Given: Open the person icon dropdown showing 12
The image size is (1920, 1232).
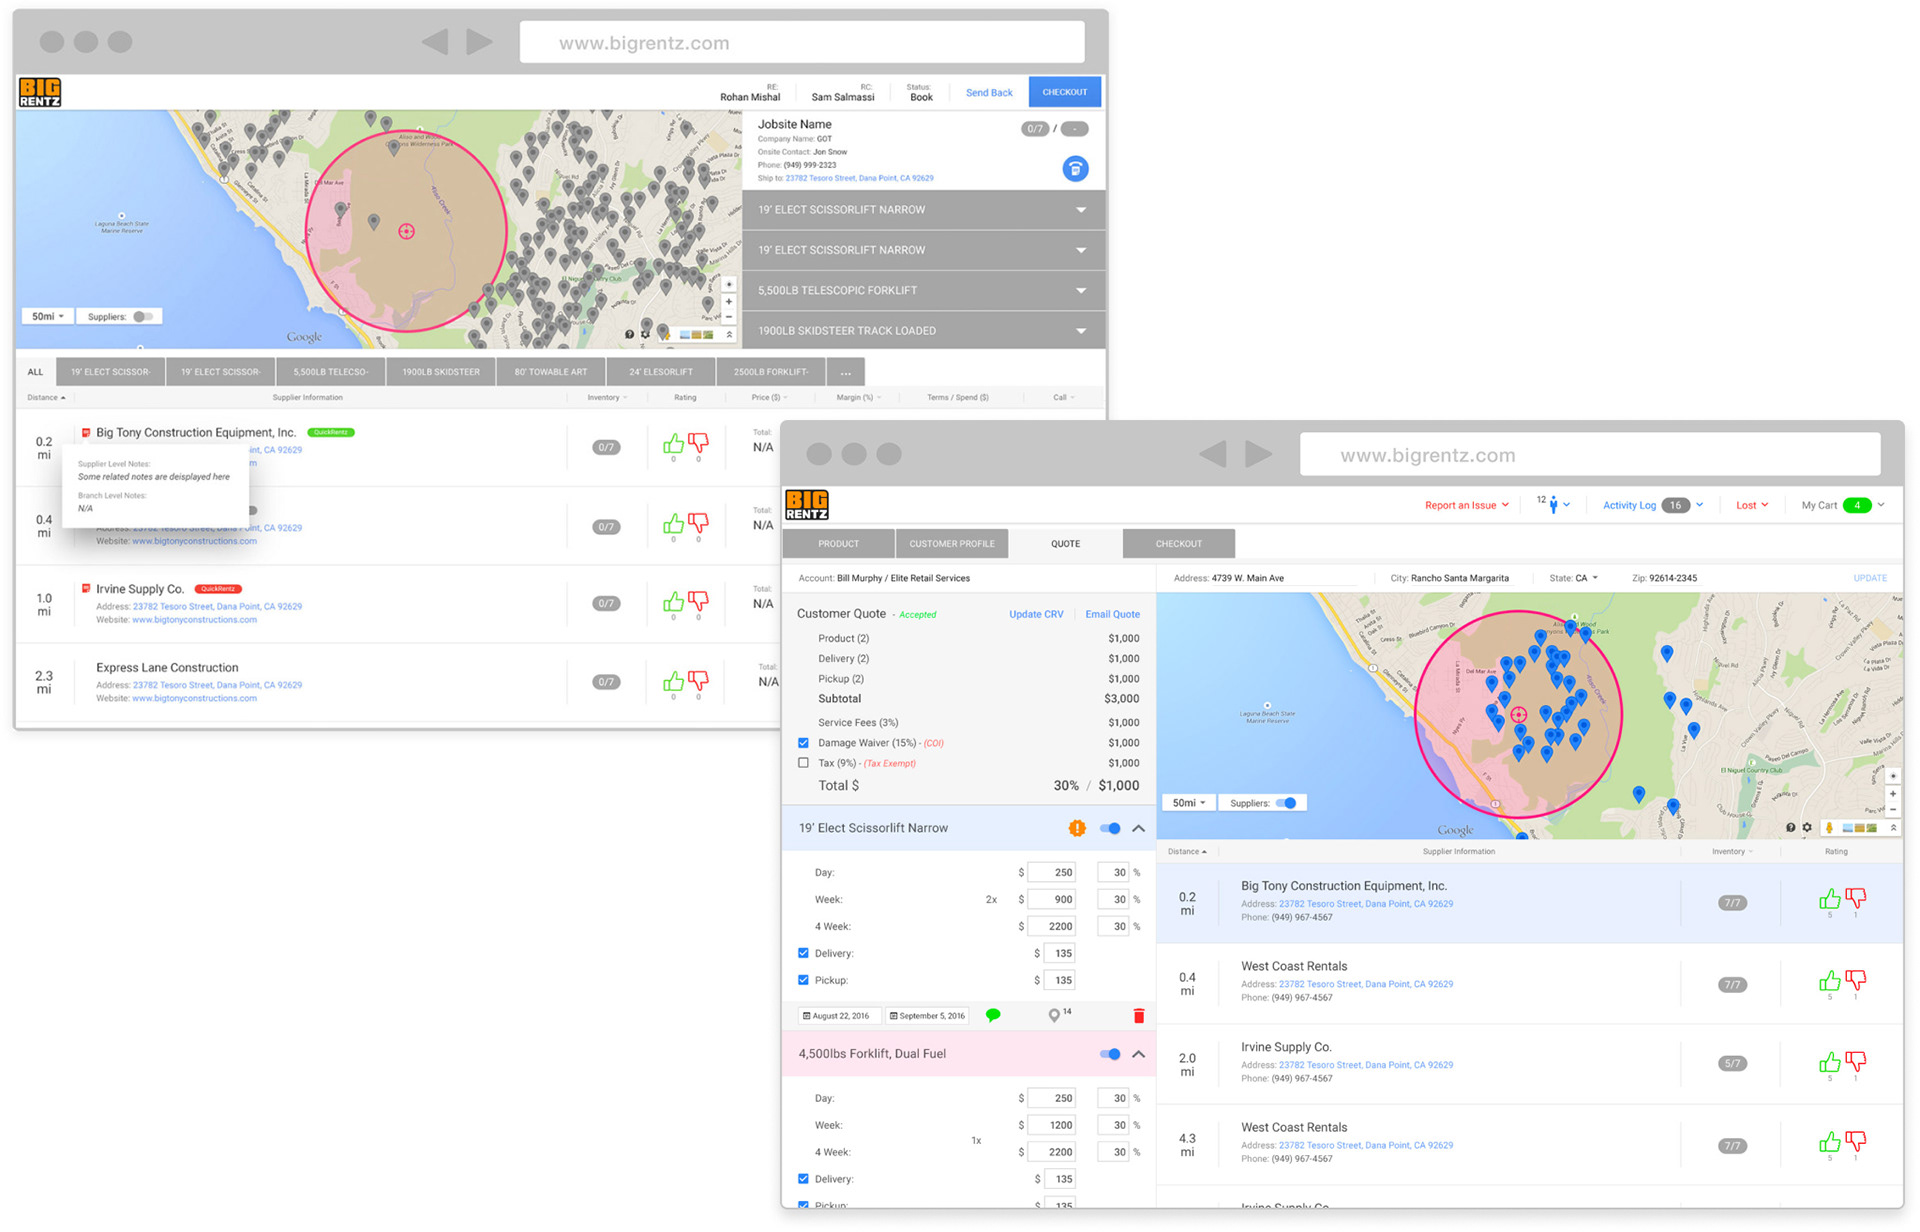Looking at the screenshot, I should point(1553,505).
